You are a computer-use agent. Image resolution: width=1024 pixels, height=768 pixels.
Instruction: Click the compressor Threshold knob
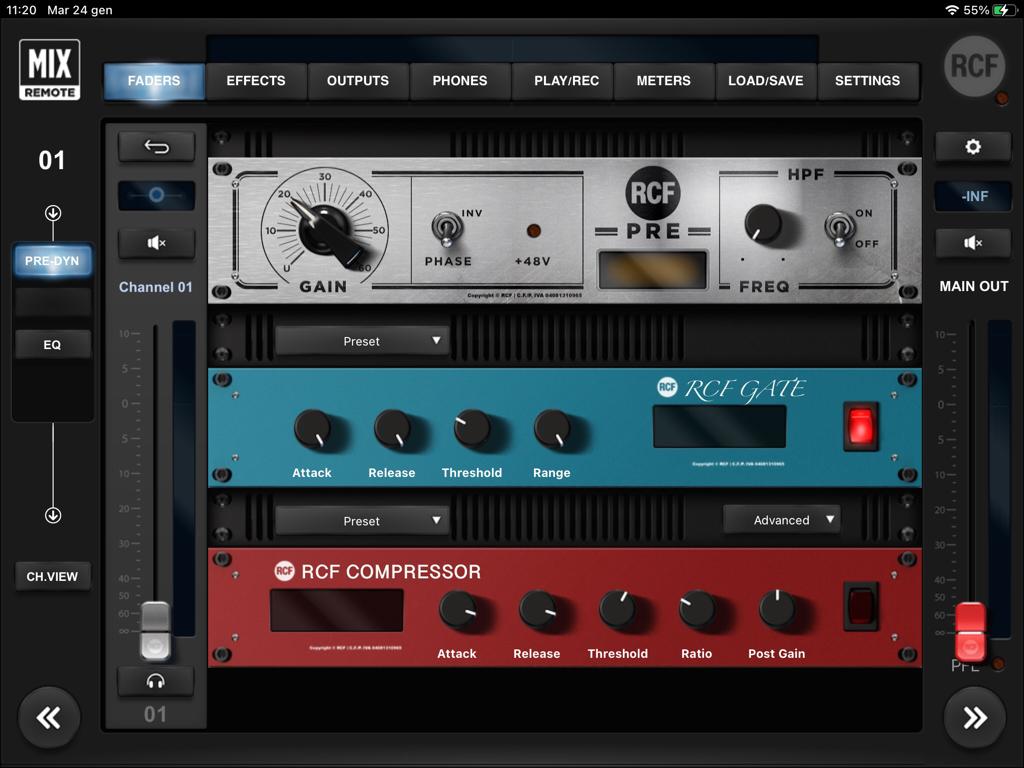618,611
